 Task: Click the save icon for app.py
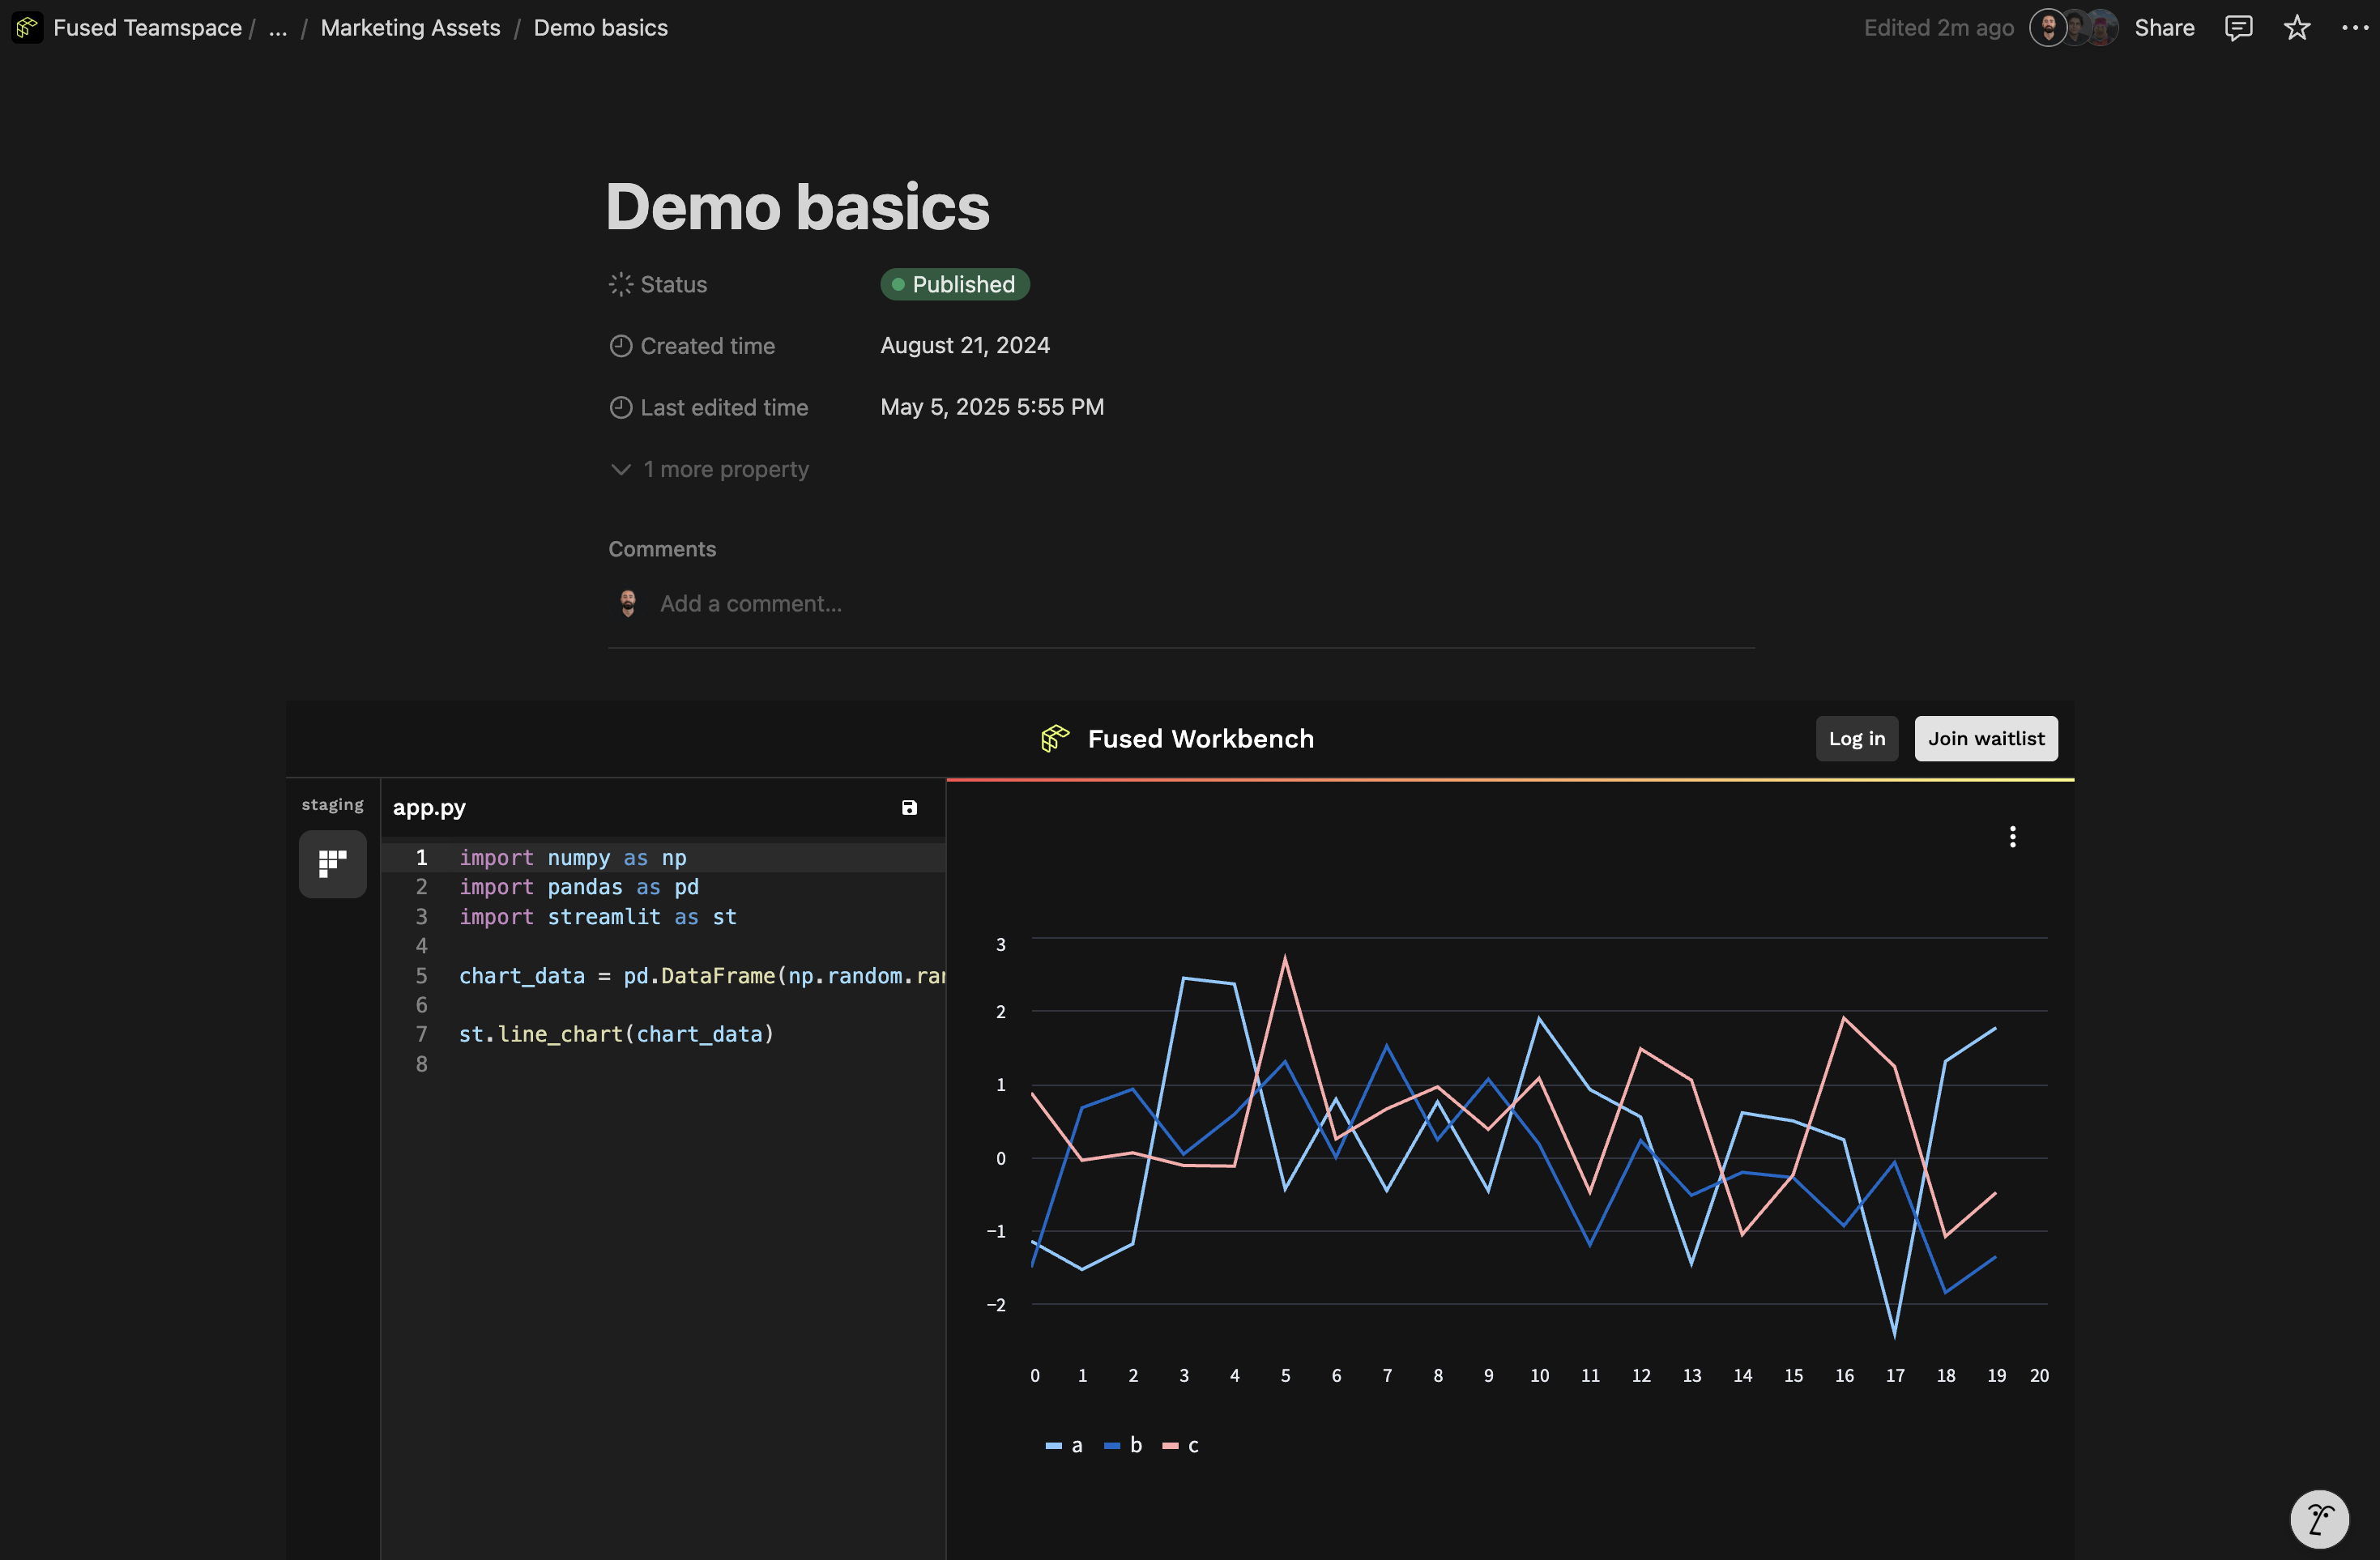pos(909,807)
